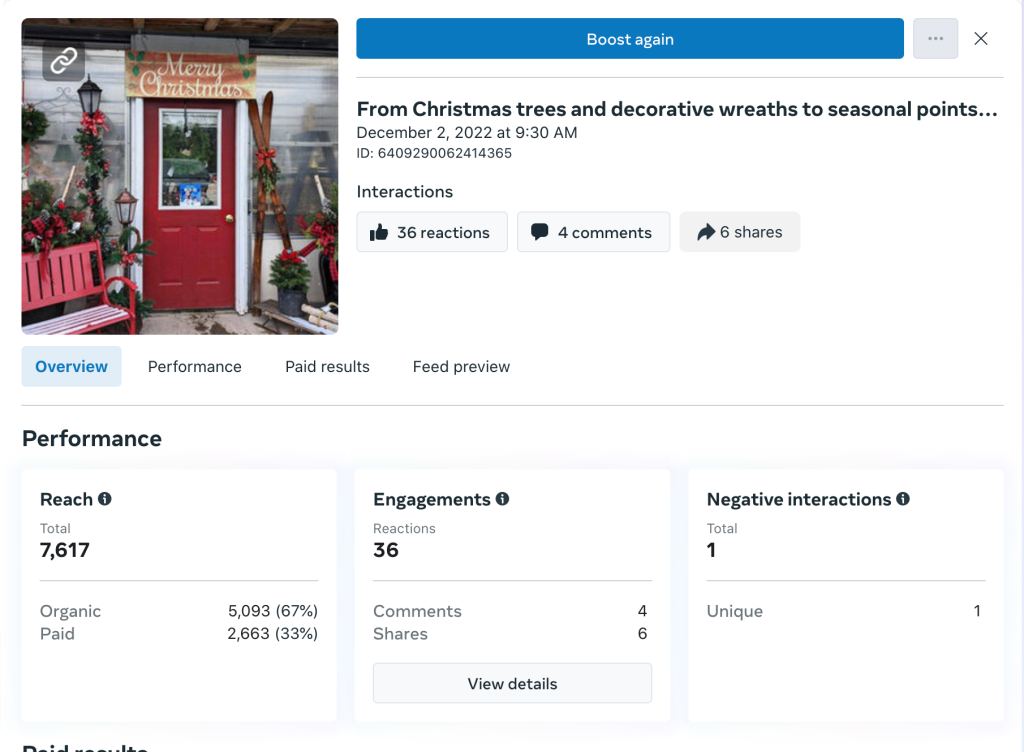Click the Reach info icon

pyautogui.click(x=104, y=499)
